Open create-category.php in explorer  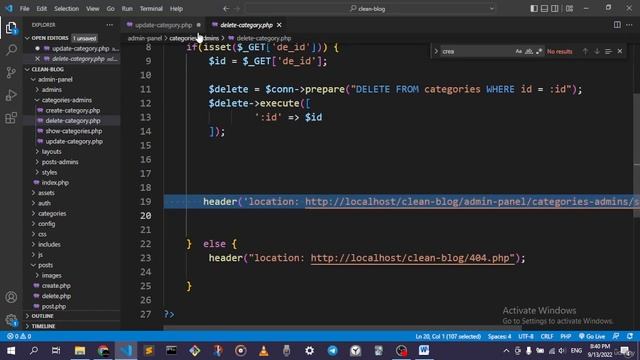pos(73,110)
